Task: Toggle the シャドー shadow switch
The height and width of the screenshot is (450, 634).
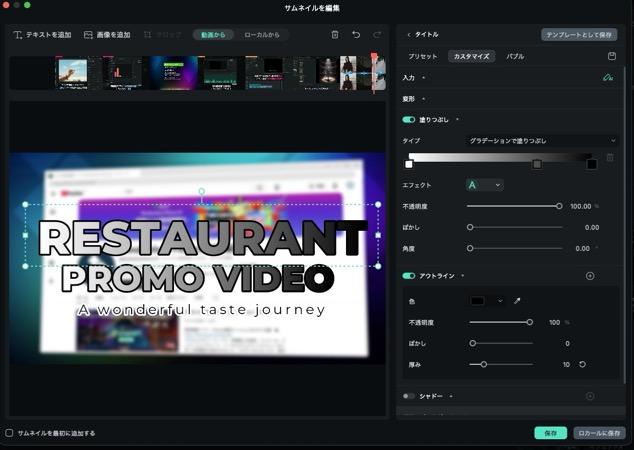Action: pos(409,396)
